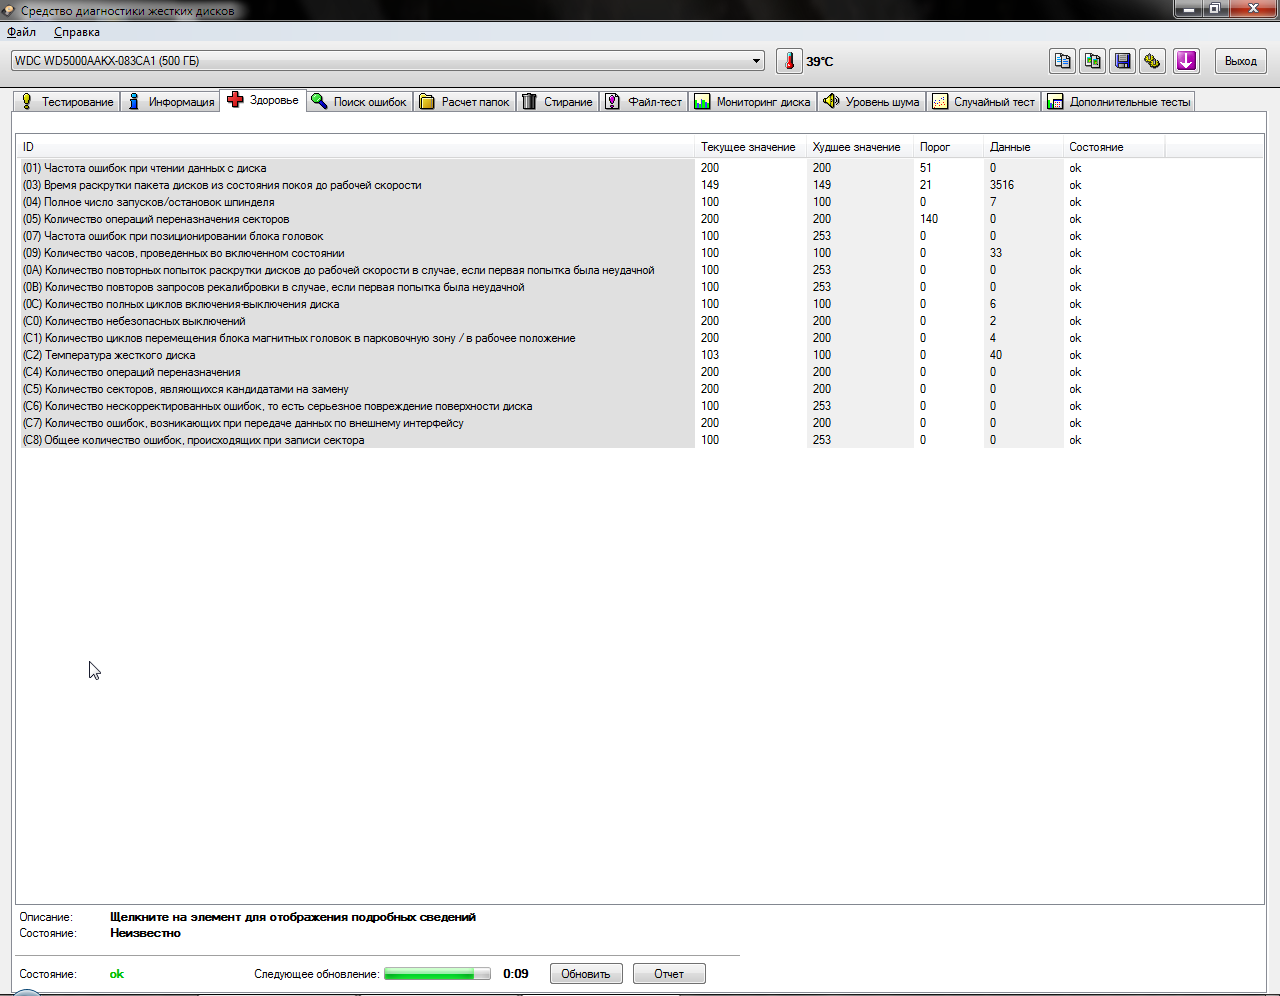This screenshot has height=996, width=1280.
Task: Open the Справка menu
Action: tap(77, 32)
